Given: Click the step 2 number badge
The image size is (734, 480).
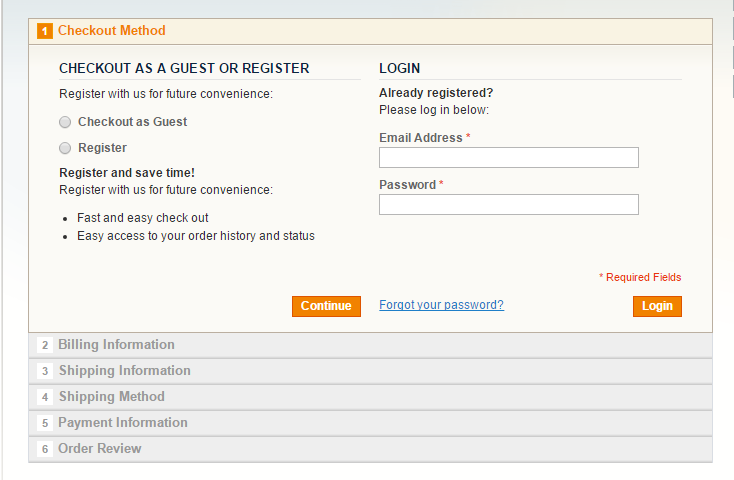Looking at the screenshot, I should tap(45, 345).
